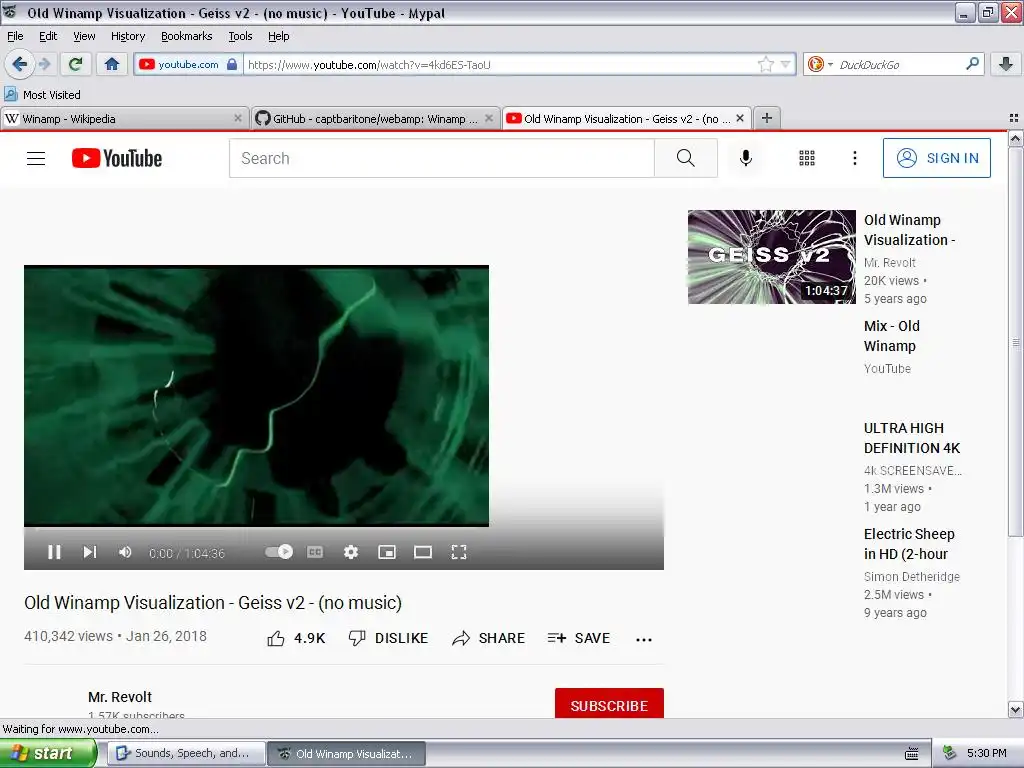This screenshot has width=1024, height=768.
Task: Go back to the previous page
Action: pos(19,64)
